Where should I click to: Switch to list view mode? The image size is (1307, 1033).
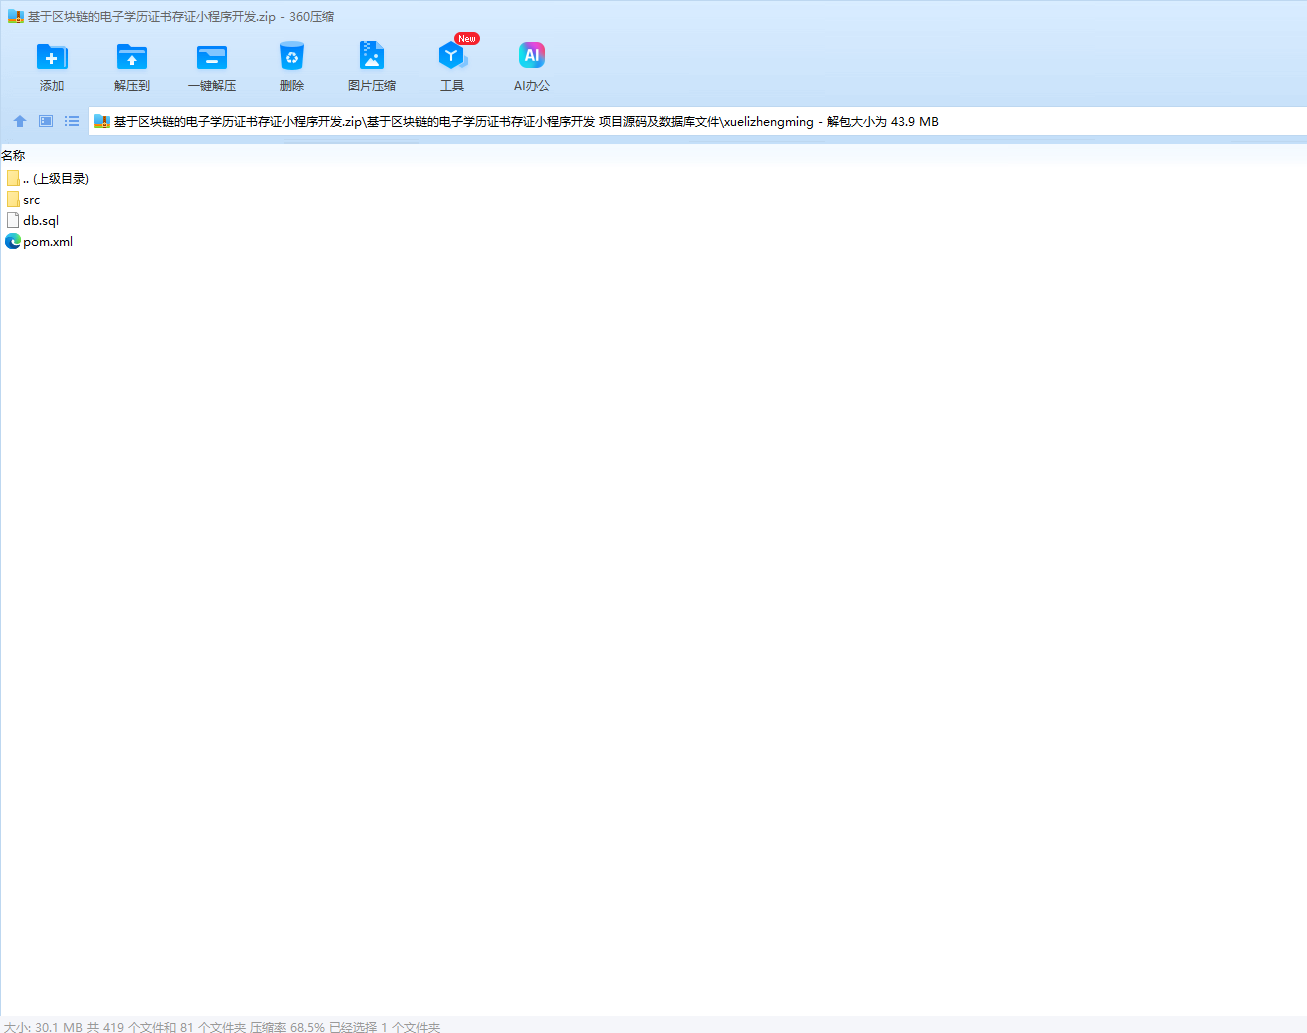(72, 121)
